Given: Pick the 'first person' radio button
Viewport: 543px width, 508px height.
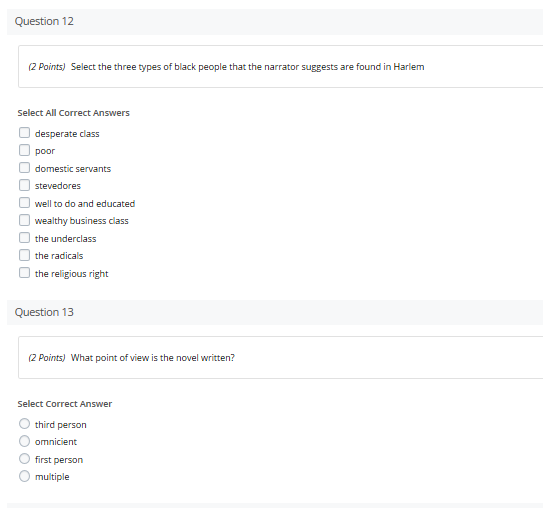Looking at the screenshot, I should [24, 459].
